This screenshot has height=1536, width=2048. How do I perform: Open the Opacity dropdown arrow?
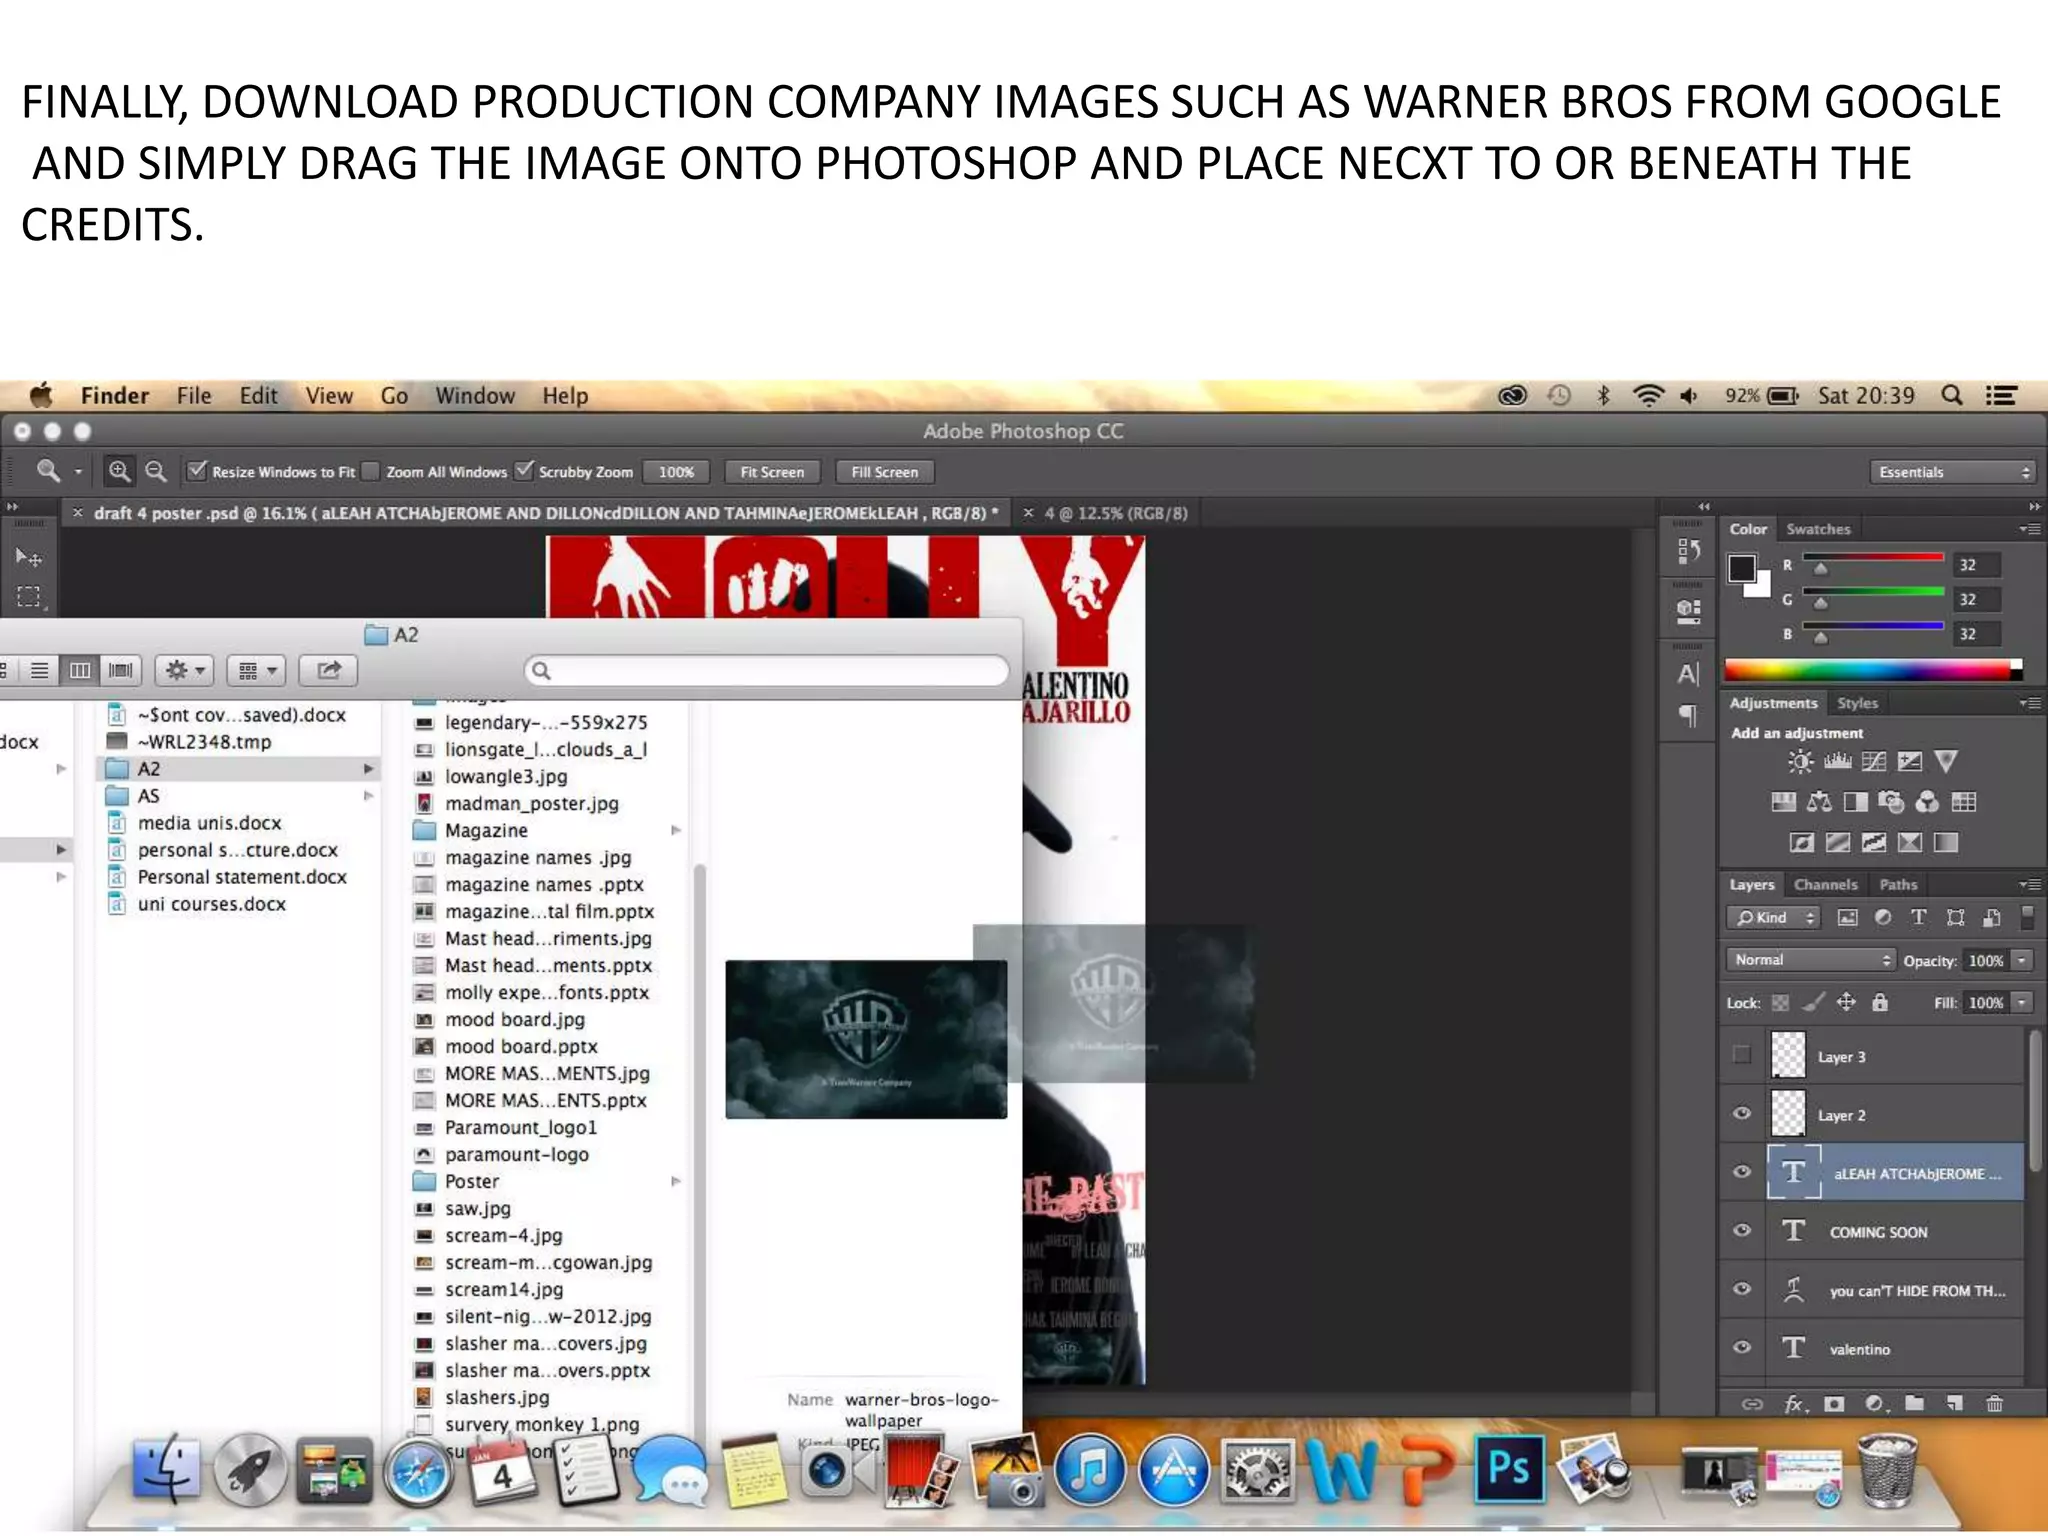[x=2022, y=960]
